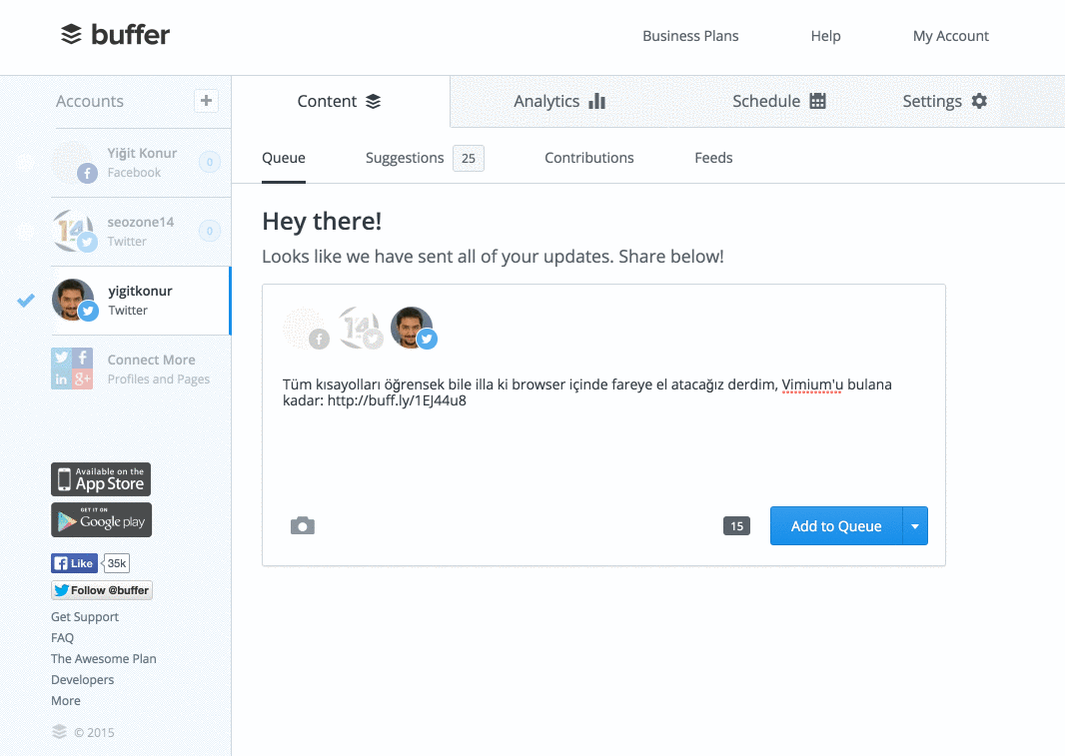1065x756 pixels.
Task: Click the Facebook like count 35k
Action: pyautogui.click(x=116, y=563)
